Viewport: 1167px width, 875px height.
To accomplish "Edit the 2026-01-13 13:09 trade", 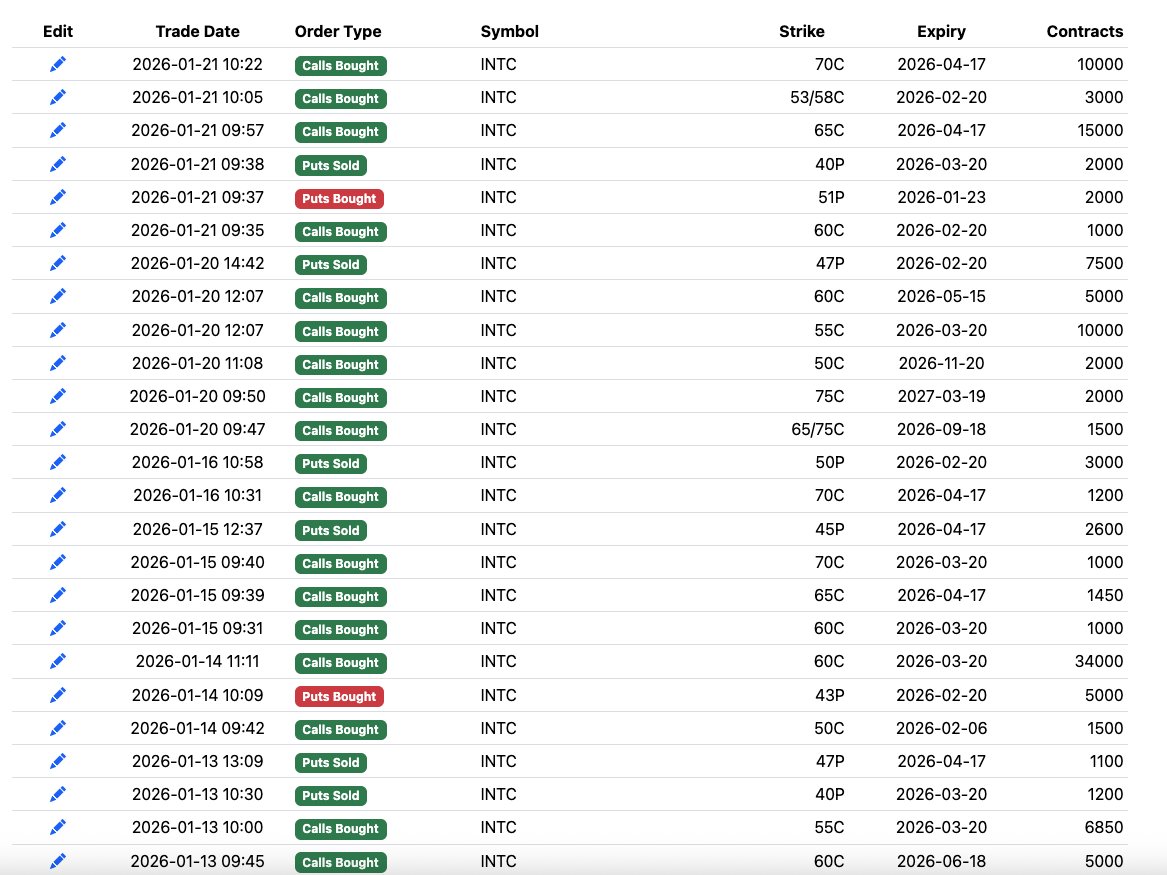I will tap(57, 761).
